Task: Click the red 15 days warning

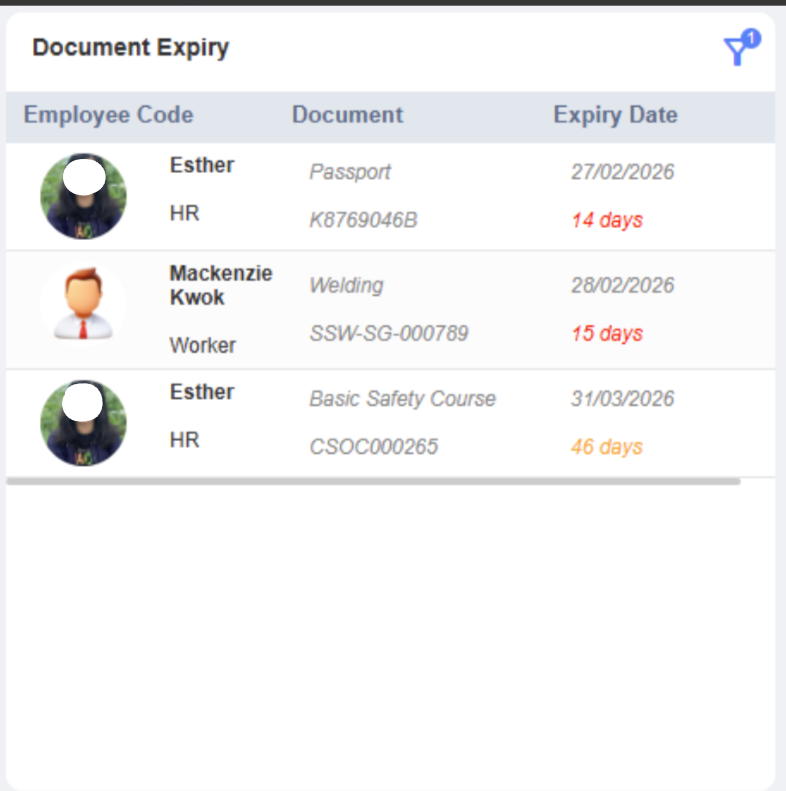Action: pyautogui.click(x=607, y=333)
